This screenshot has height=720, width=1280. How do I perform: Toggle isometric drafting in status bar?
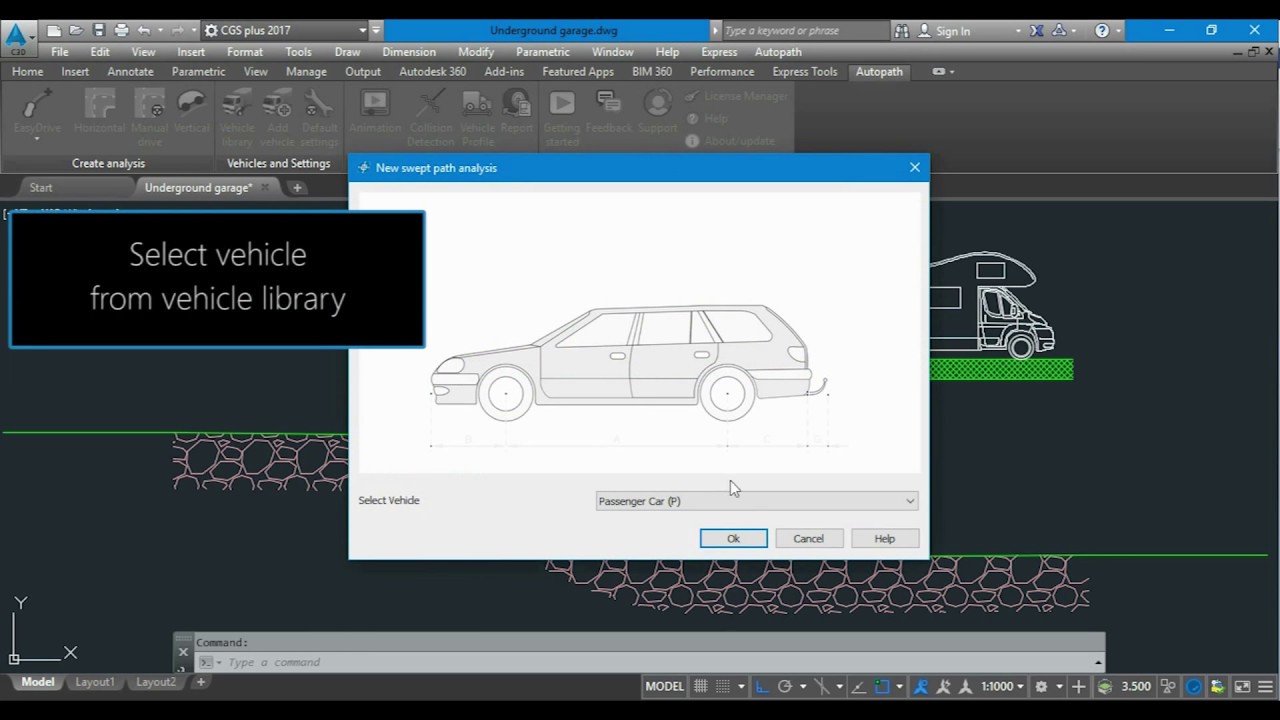tap(822, 686)
